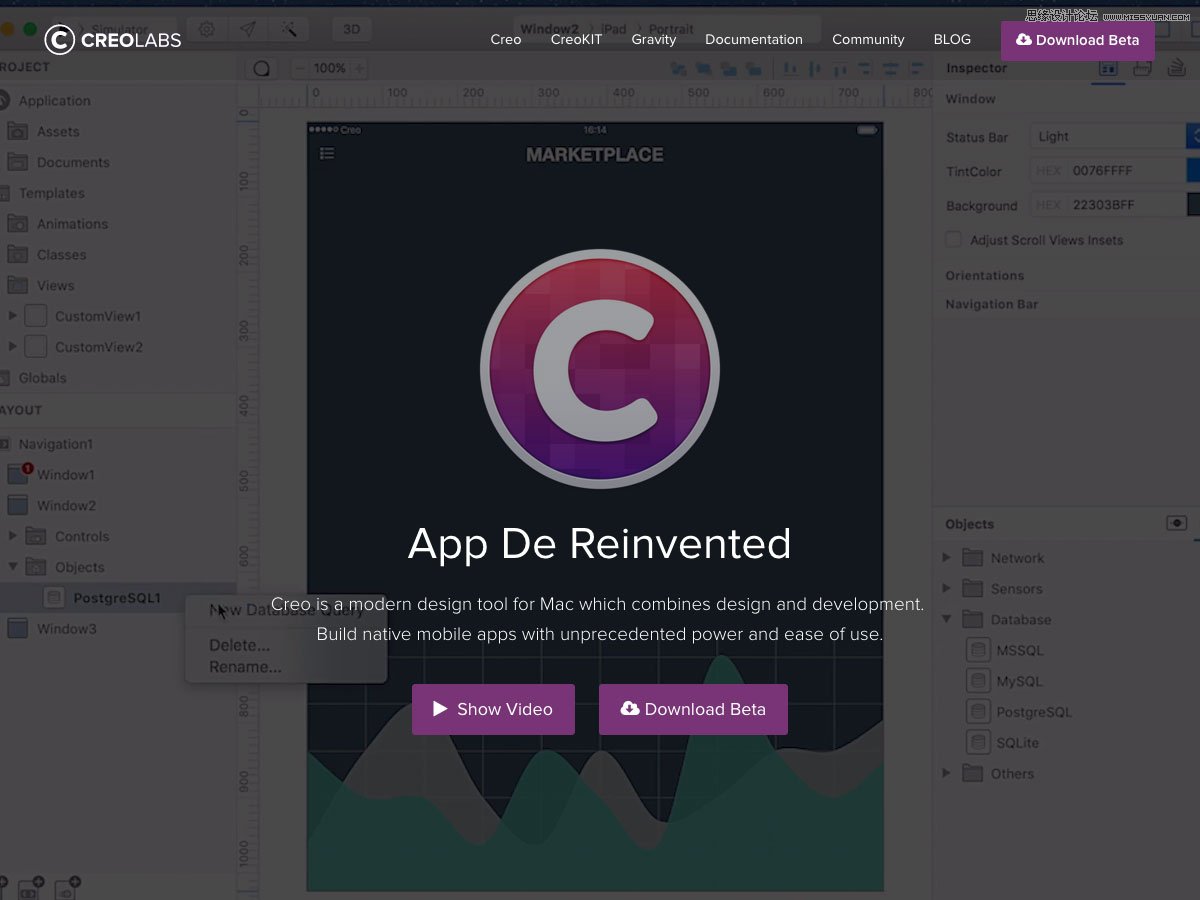Expand the Sensors folder
Screen dimensions: 1200x900
click(946, 589)
